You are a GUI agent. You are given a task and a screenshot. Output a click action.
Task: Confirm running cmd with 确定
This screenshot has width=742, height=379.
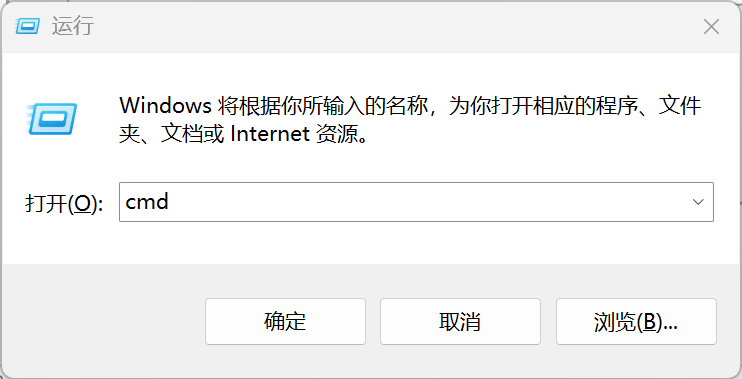click(x=285, y=321)
